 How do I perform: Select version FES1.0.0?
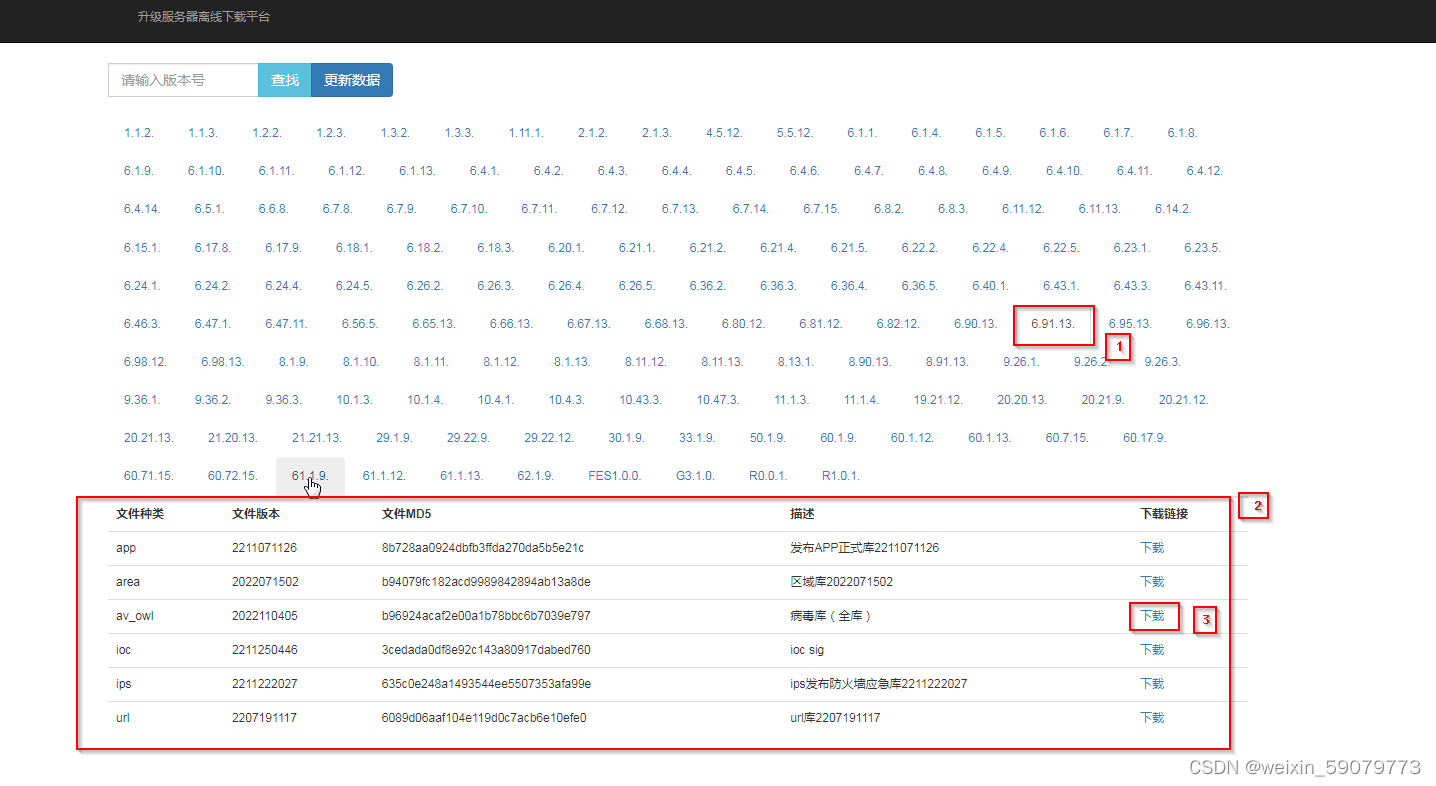(614, 475)
